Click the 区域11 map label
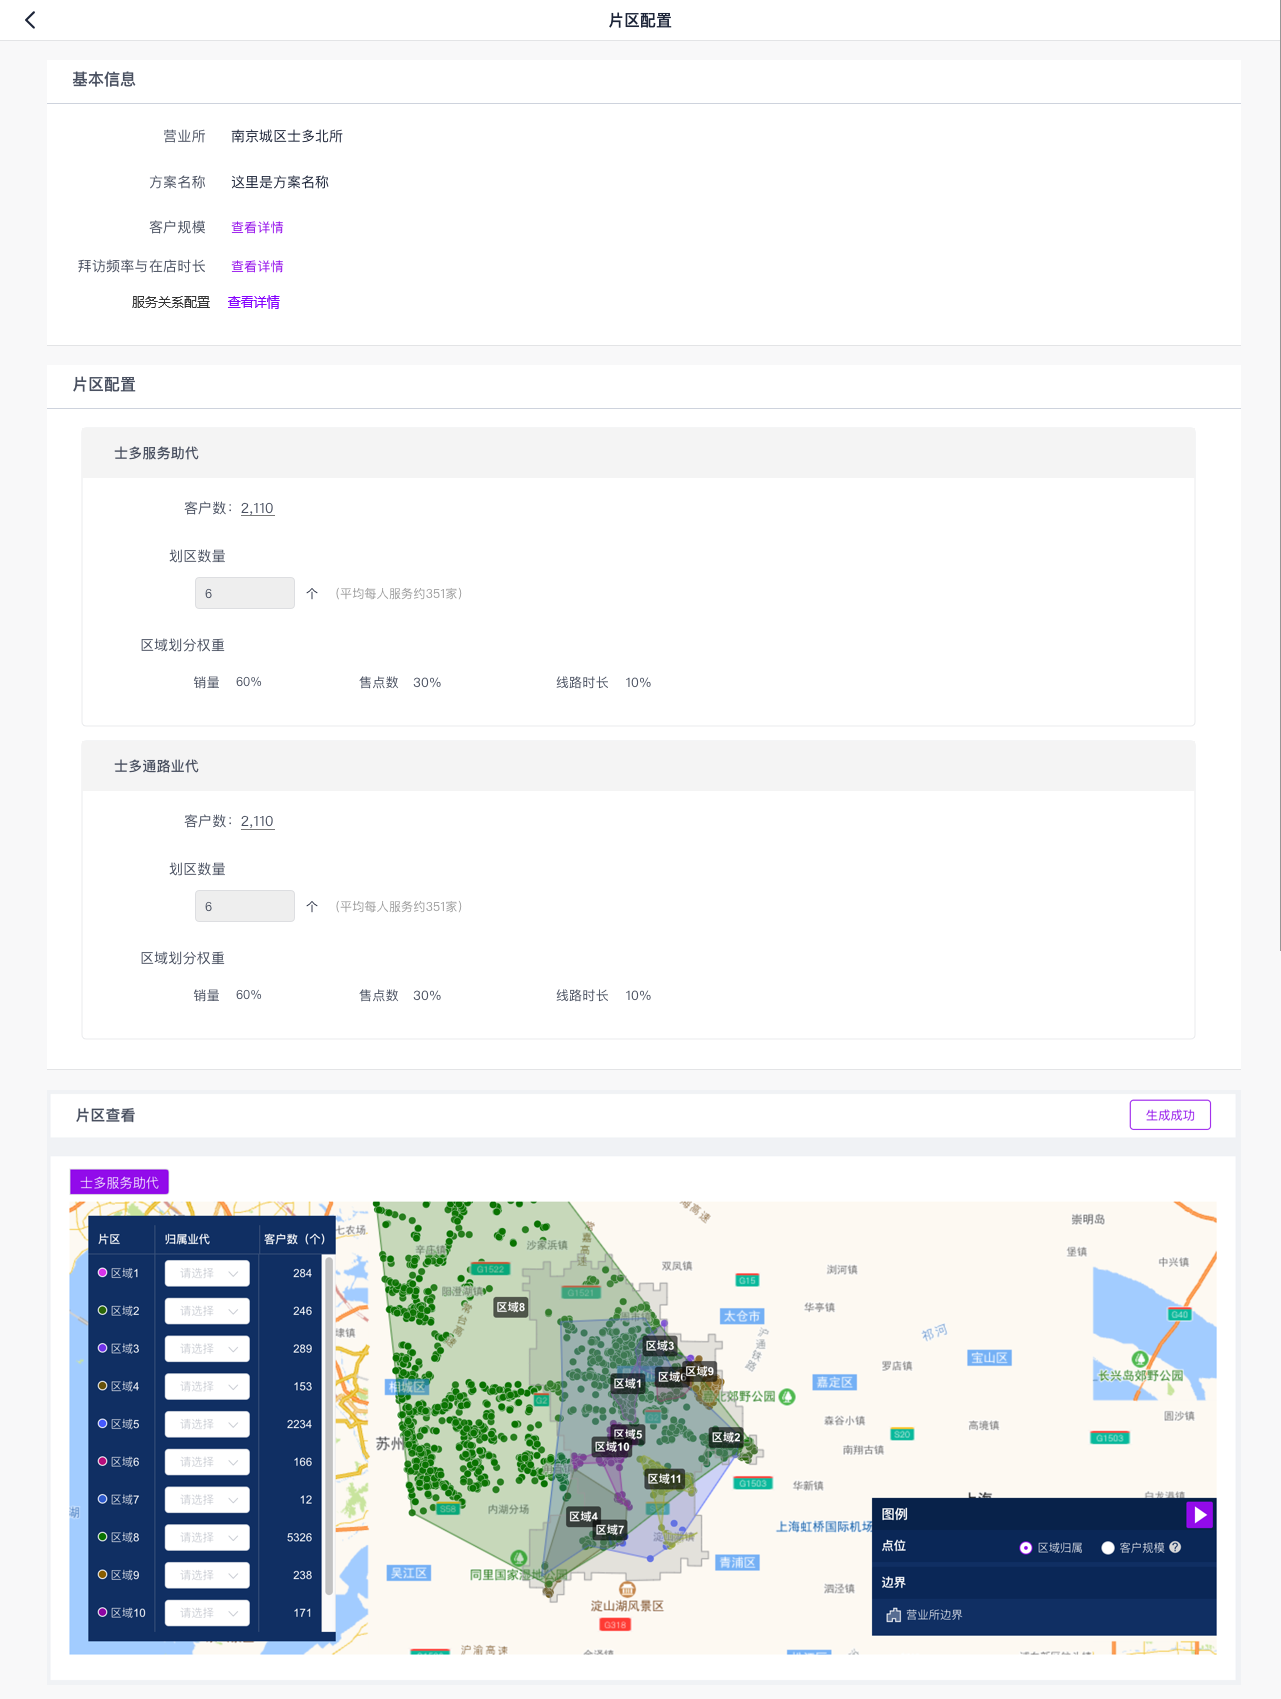 pos(664,1479)
